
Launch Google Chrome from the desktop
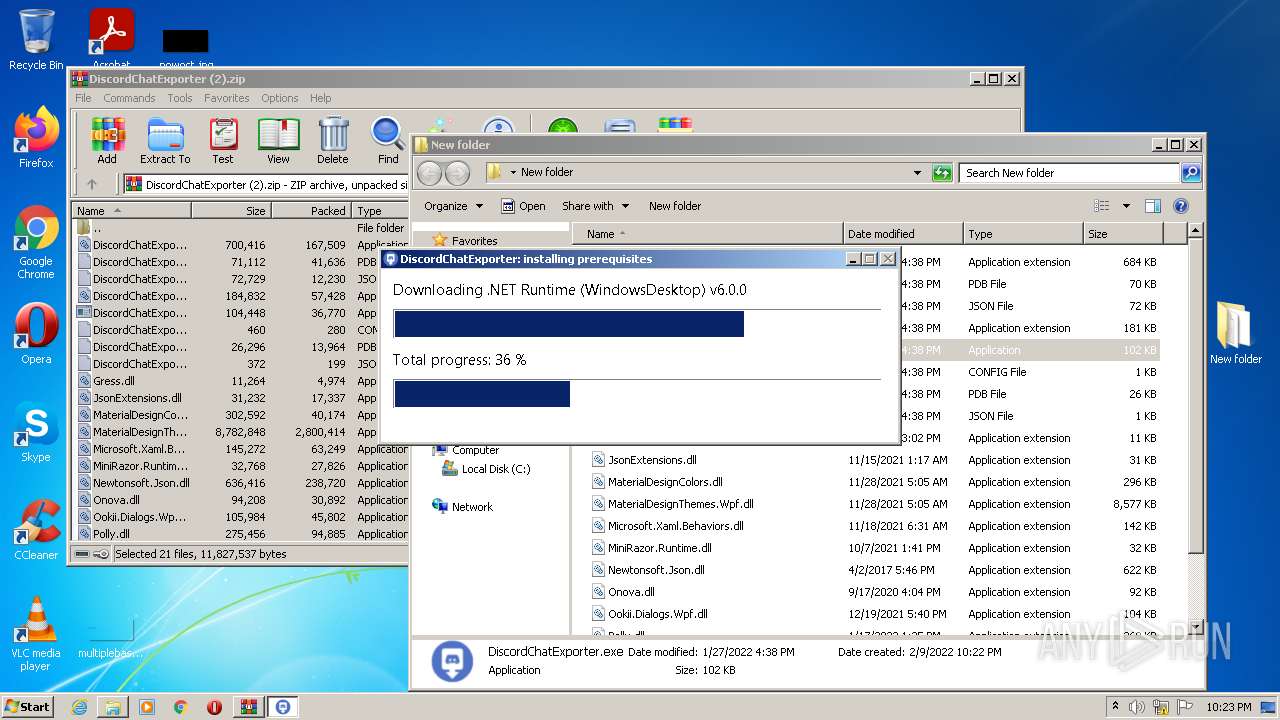[x=36, y=242]
